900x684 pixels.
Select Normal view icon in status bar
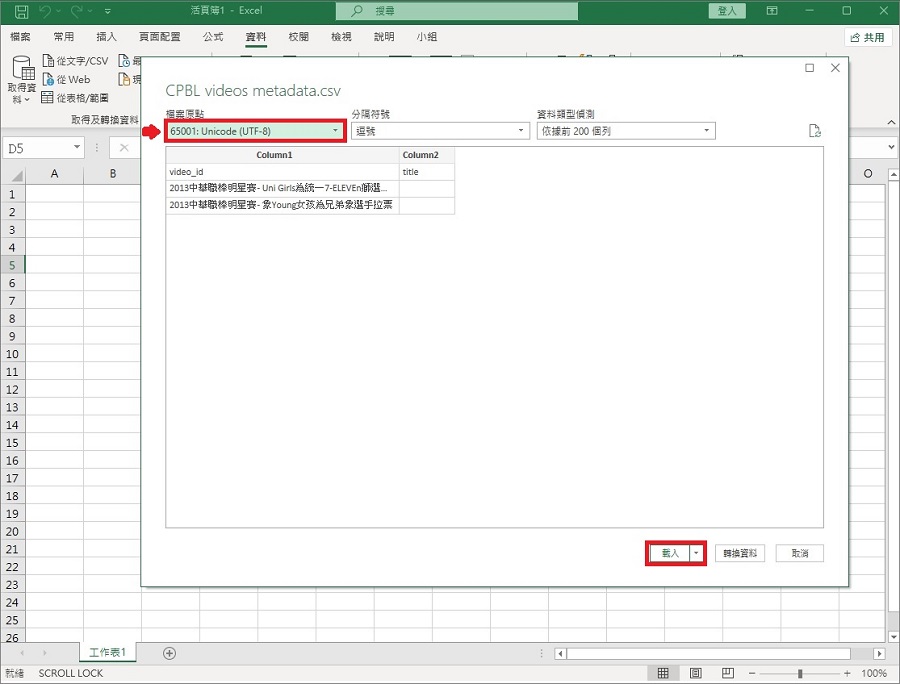coord(663,673)
